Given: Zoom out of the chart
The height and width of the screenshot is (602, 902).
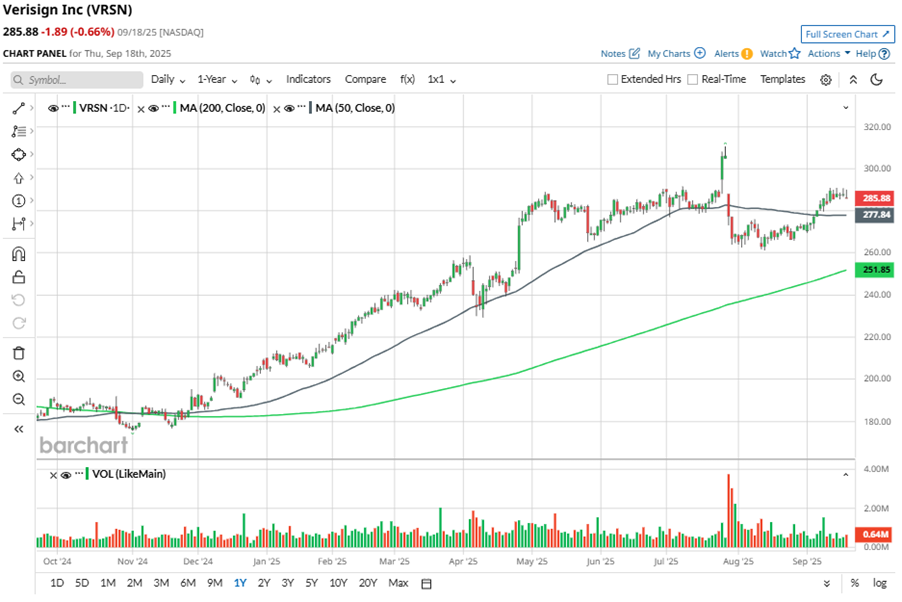Looking at the screenshot, I should point(18,399).
